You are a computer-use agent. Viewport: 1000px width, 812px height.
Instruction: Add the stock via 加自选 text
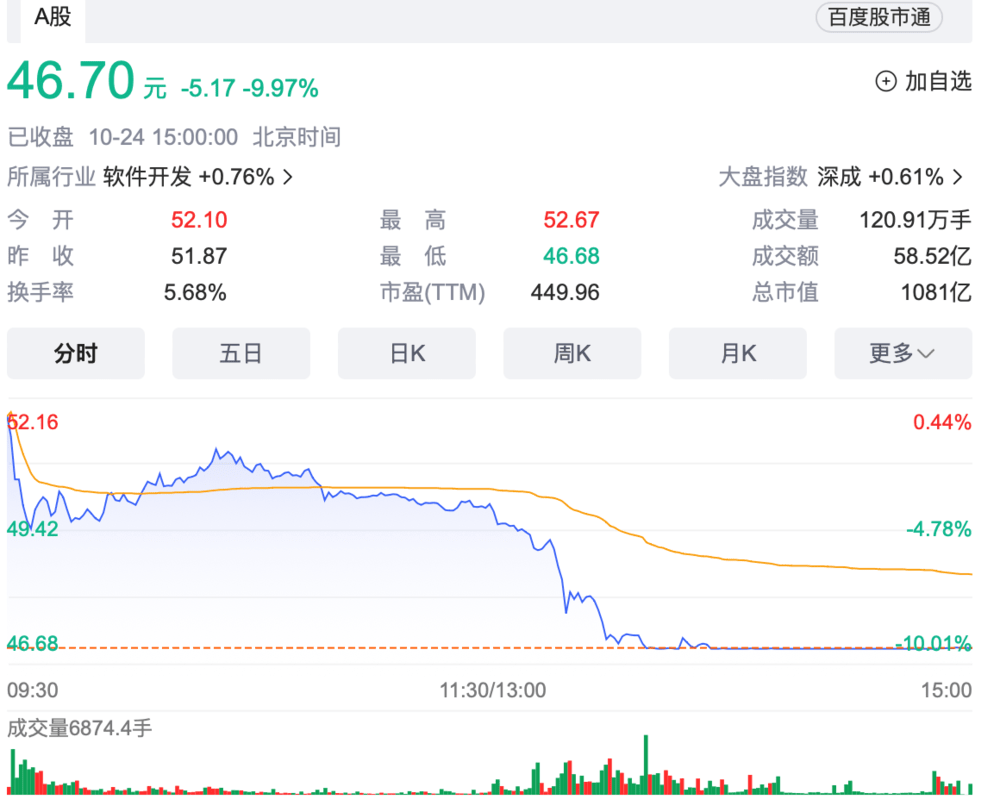point(938,82)
